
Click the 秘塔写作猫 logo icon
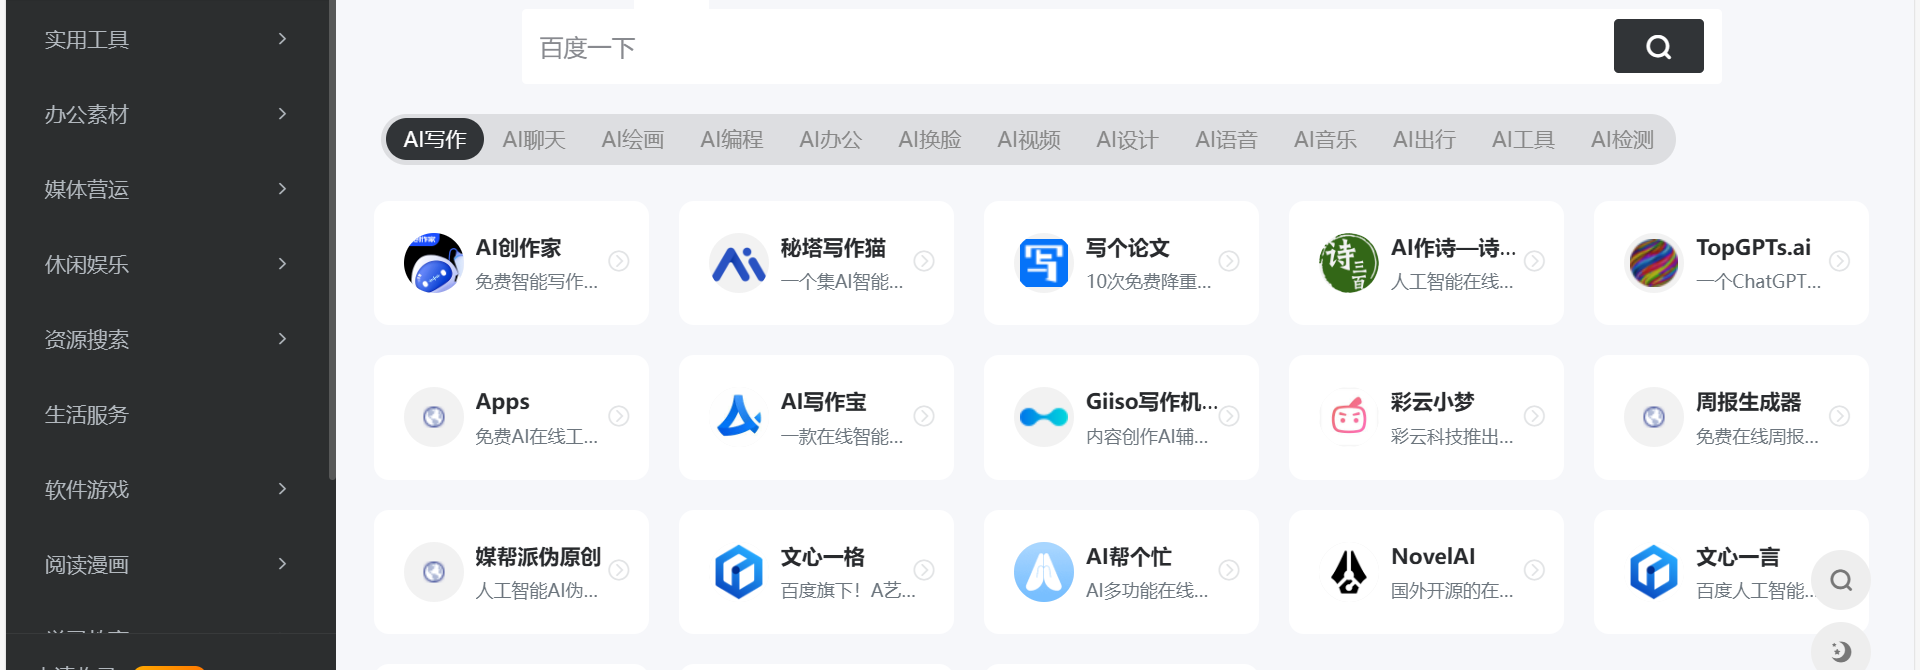pyautogui.click(x=739, y=263)
